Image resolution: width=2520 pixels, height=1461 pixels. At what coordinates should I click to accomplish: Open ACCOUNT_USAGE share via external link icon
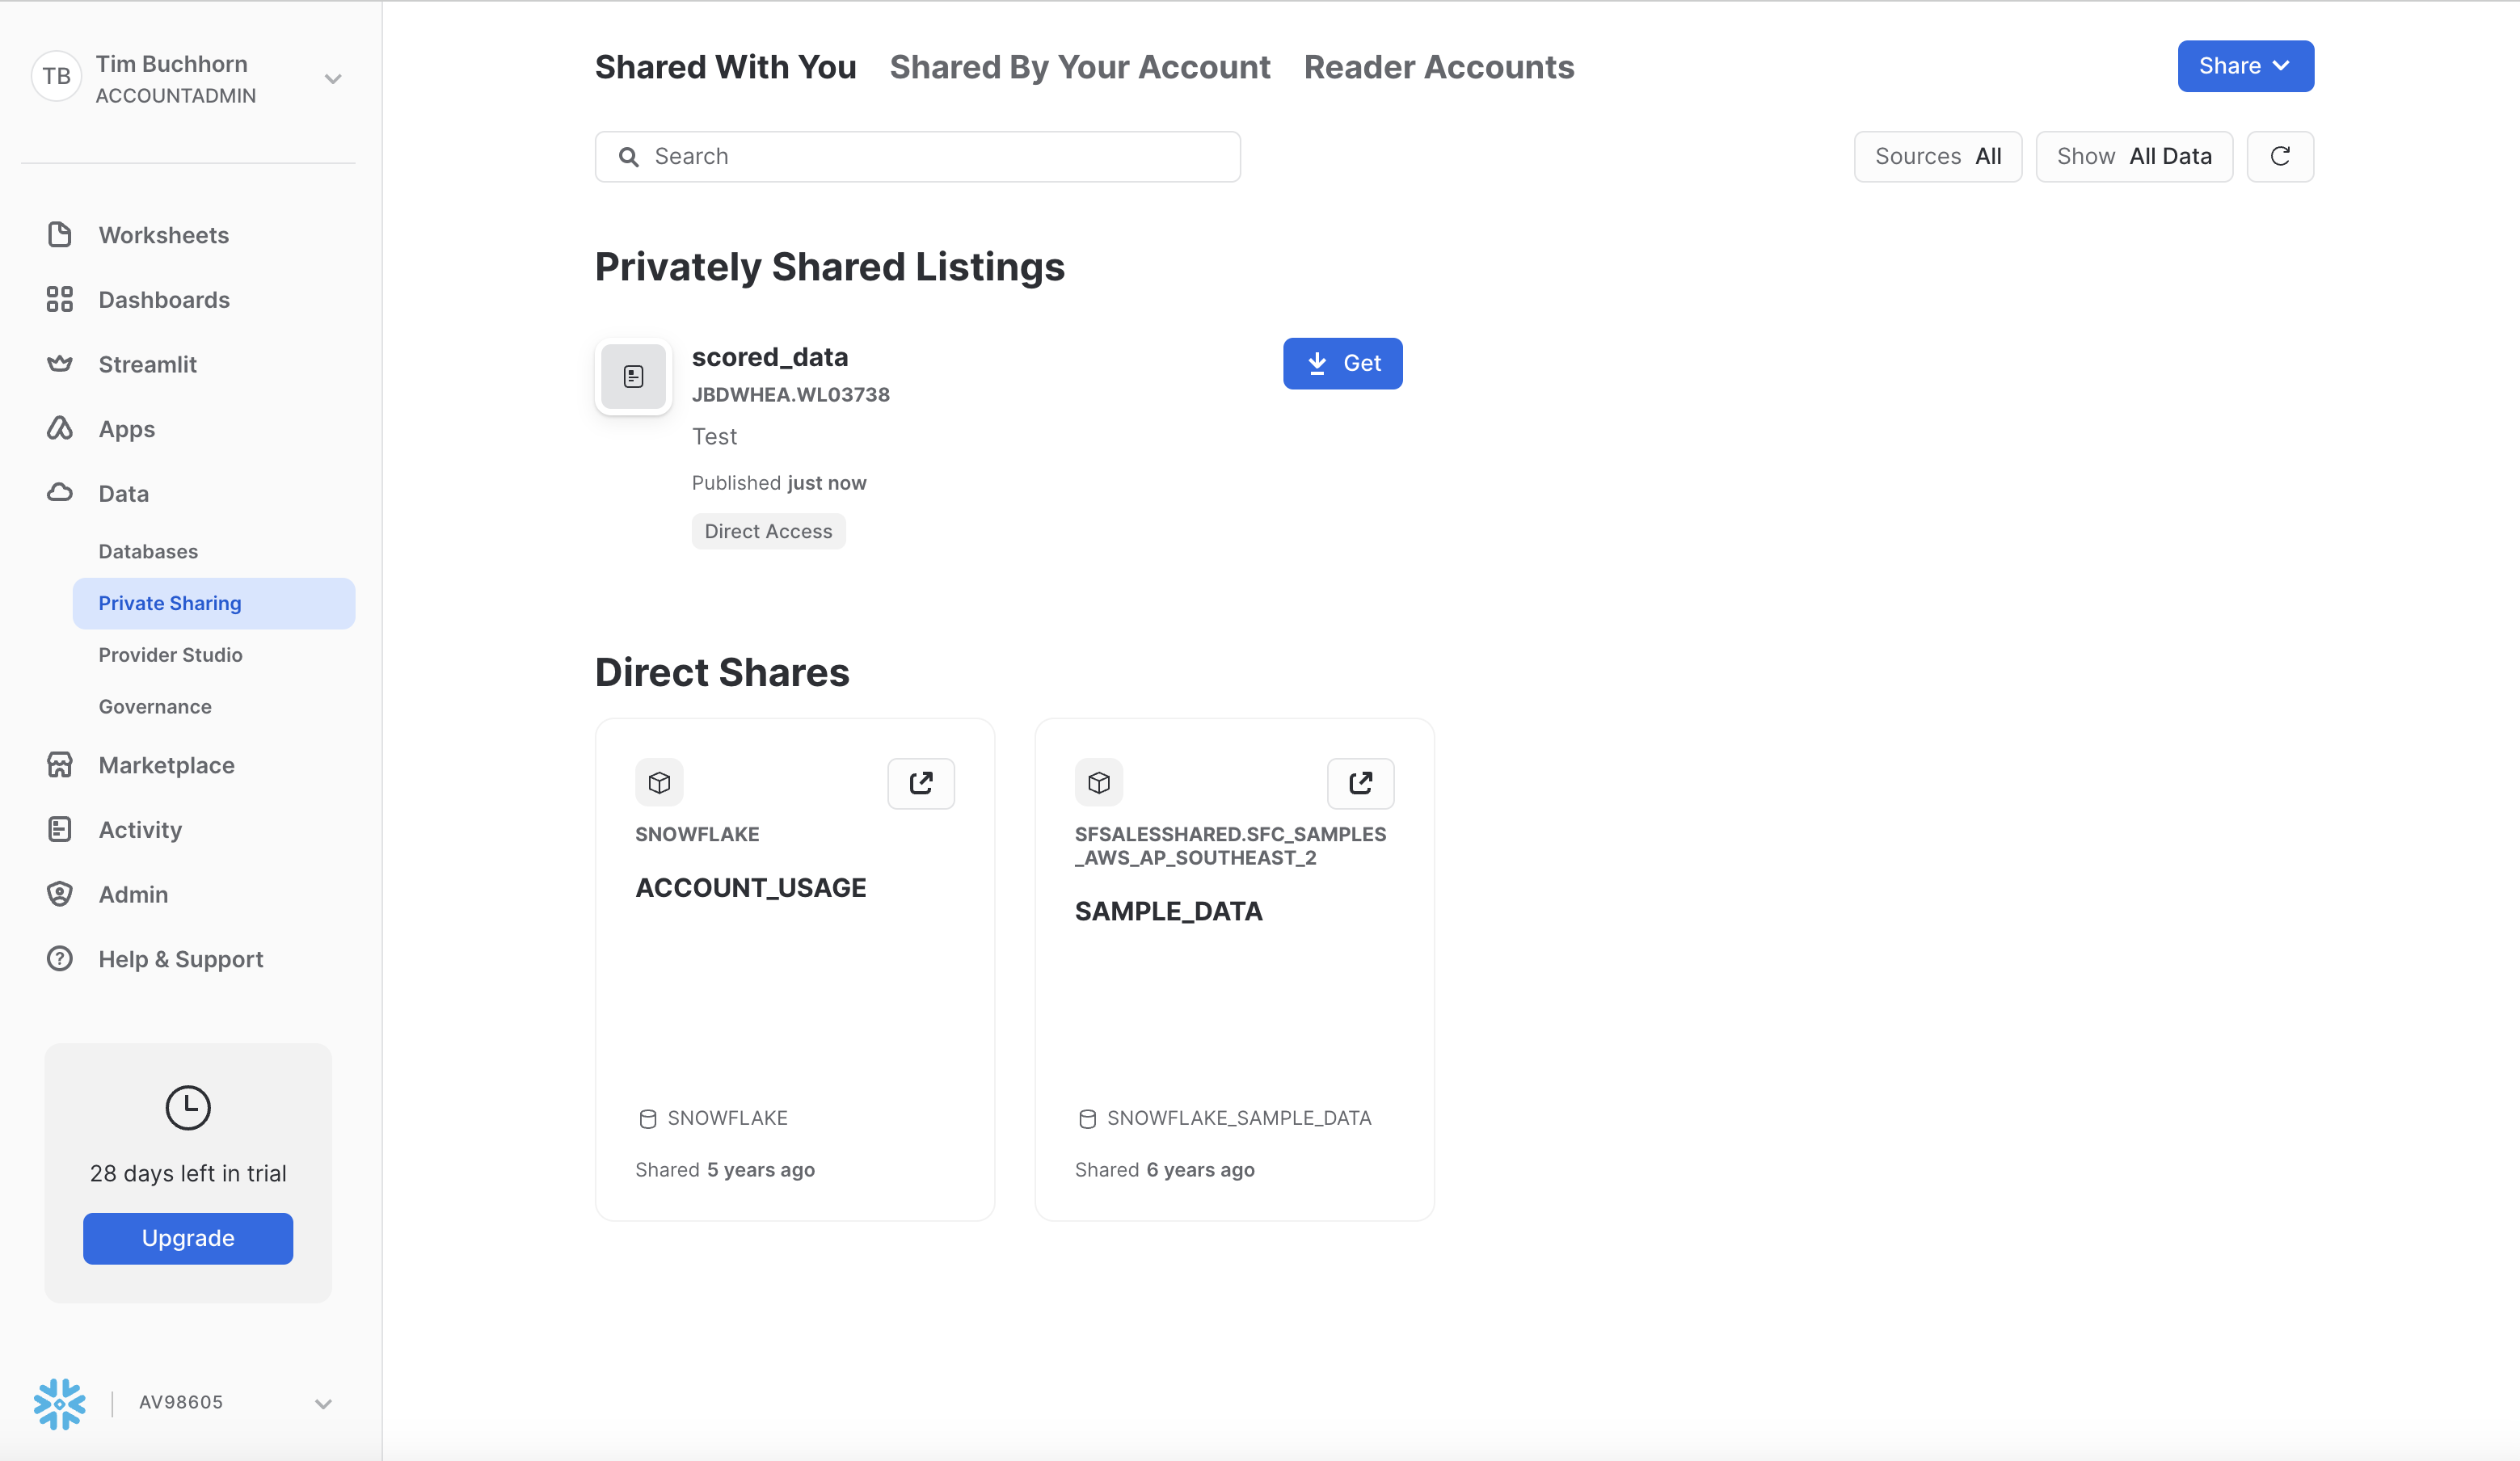click(920, 783)
